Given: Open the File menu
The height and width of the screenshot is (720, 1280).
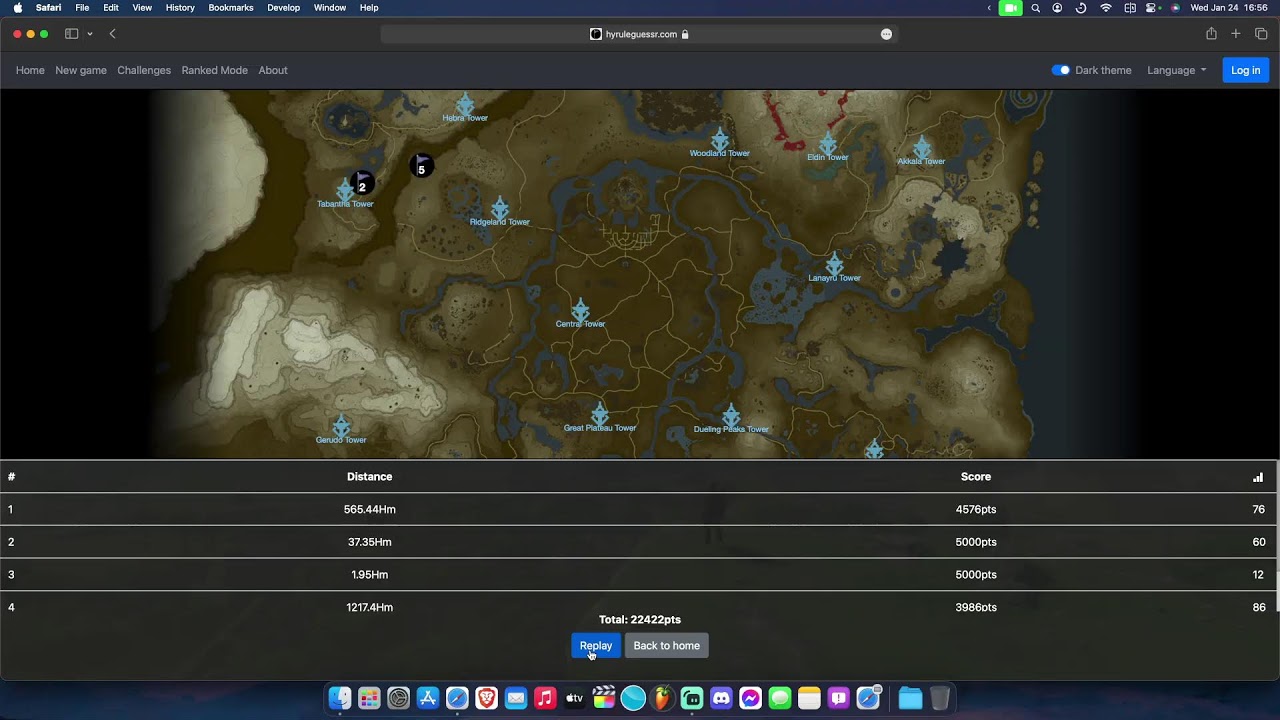Looking at the screenshot, I should pyautogui.click(x=82, y=8).
